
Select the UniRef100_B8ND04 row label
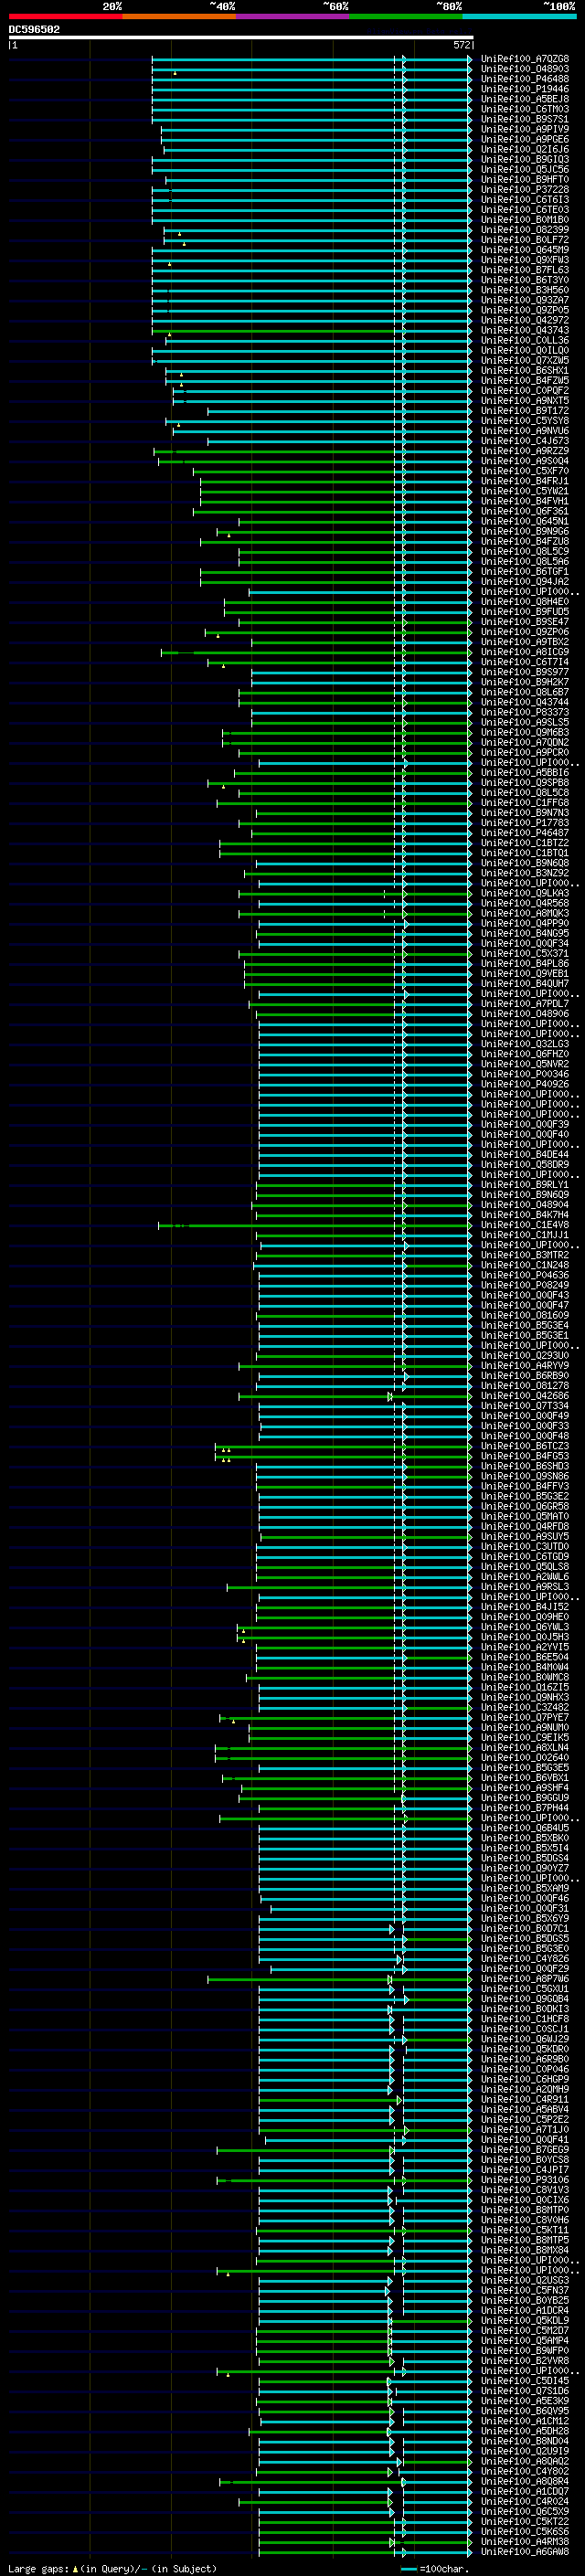point(525,2441)
